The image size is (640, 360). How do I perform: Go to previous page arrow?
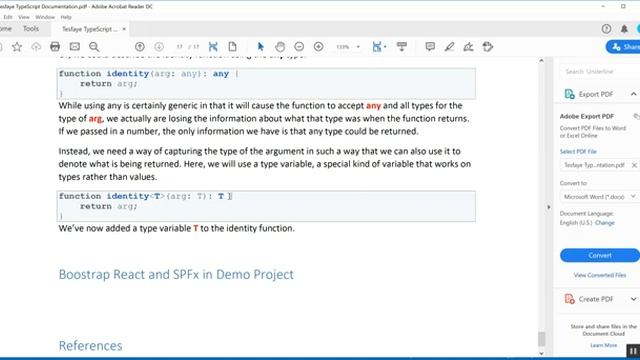pyautogui.click(x=140, y=47)
